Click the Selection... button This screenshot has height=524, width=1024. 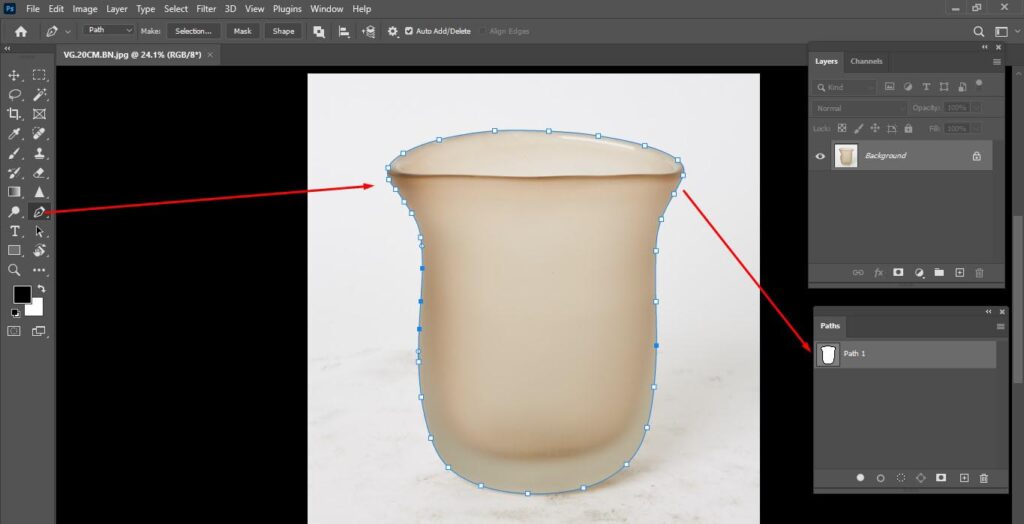tap(193, 31)
